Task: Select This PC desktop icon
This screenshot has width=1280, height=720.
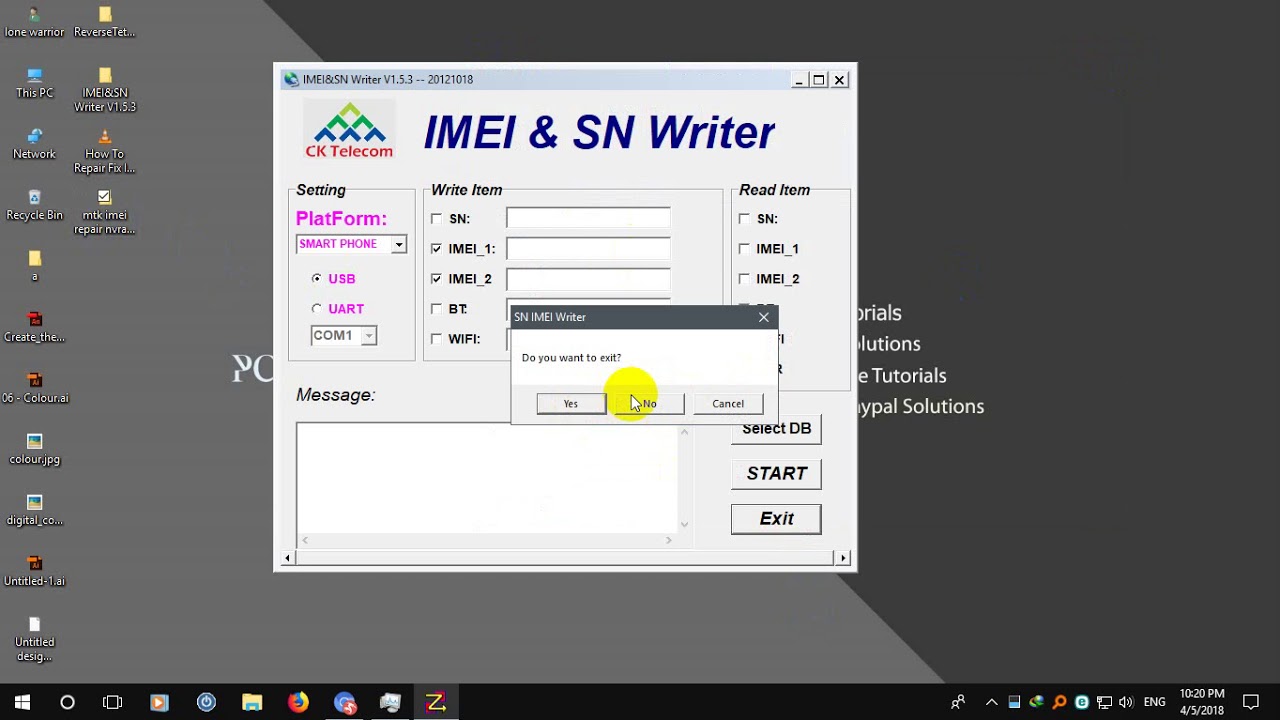Action: click(x=34, y=83)
